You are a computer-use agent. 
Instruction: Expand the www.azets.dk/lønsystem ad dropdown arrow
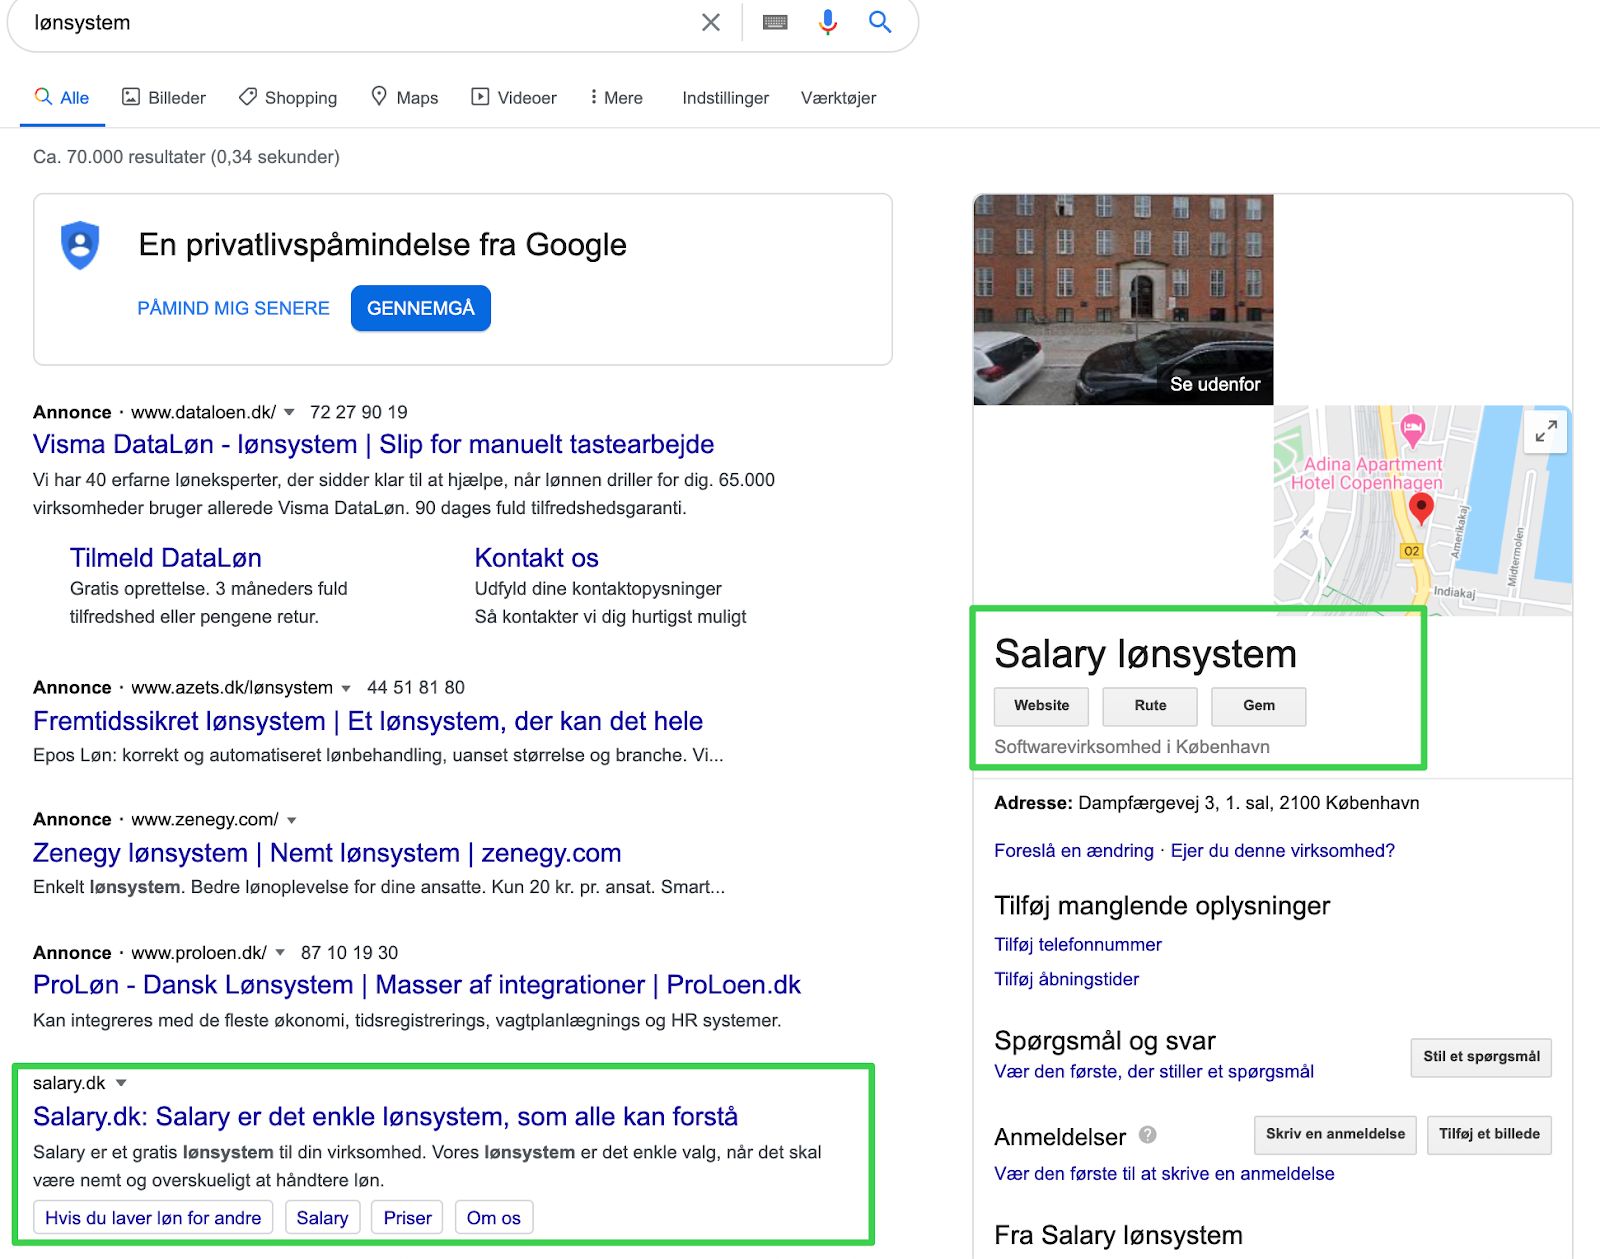tap(346, 688)
